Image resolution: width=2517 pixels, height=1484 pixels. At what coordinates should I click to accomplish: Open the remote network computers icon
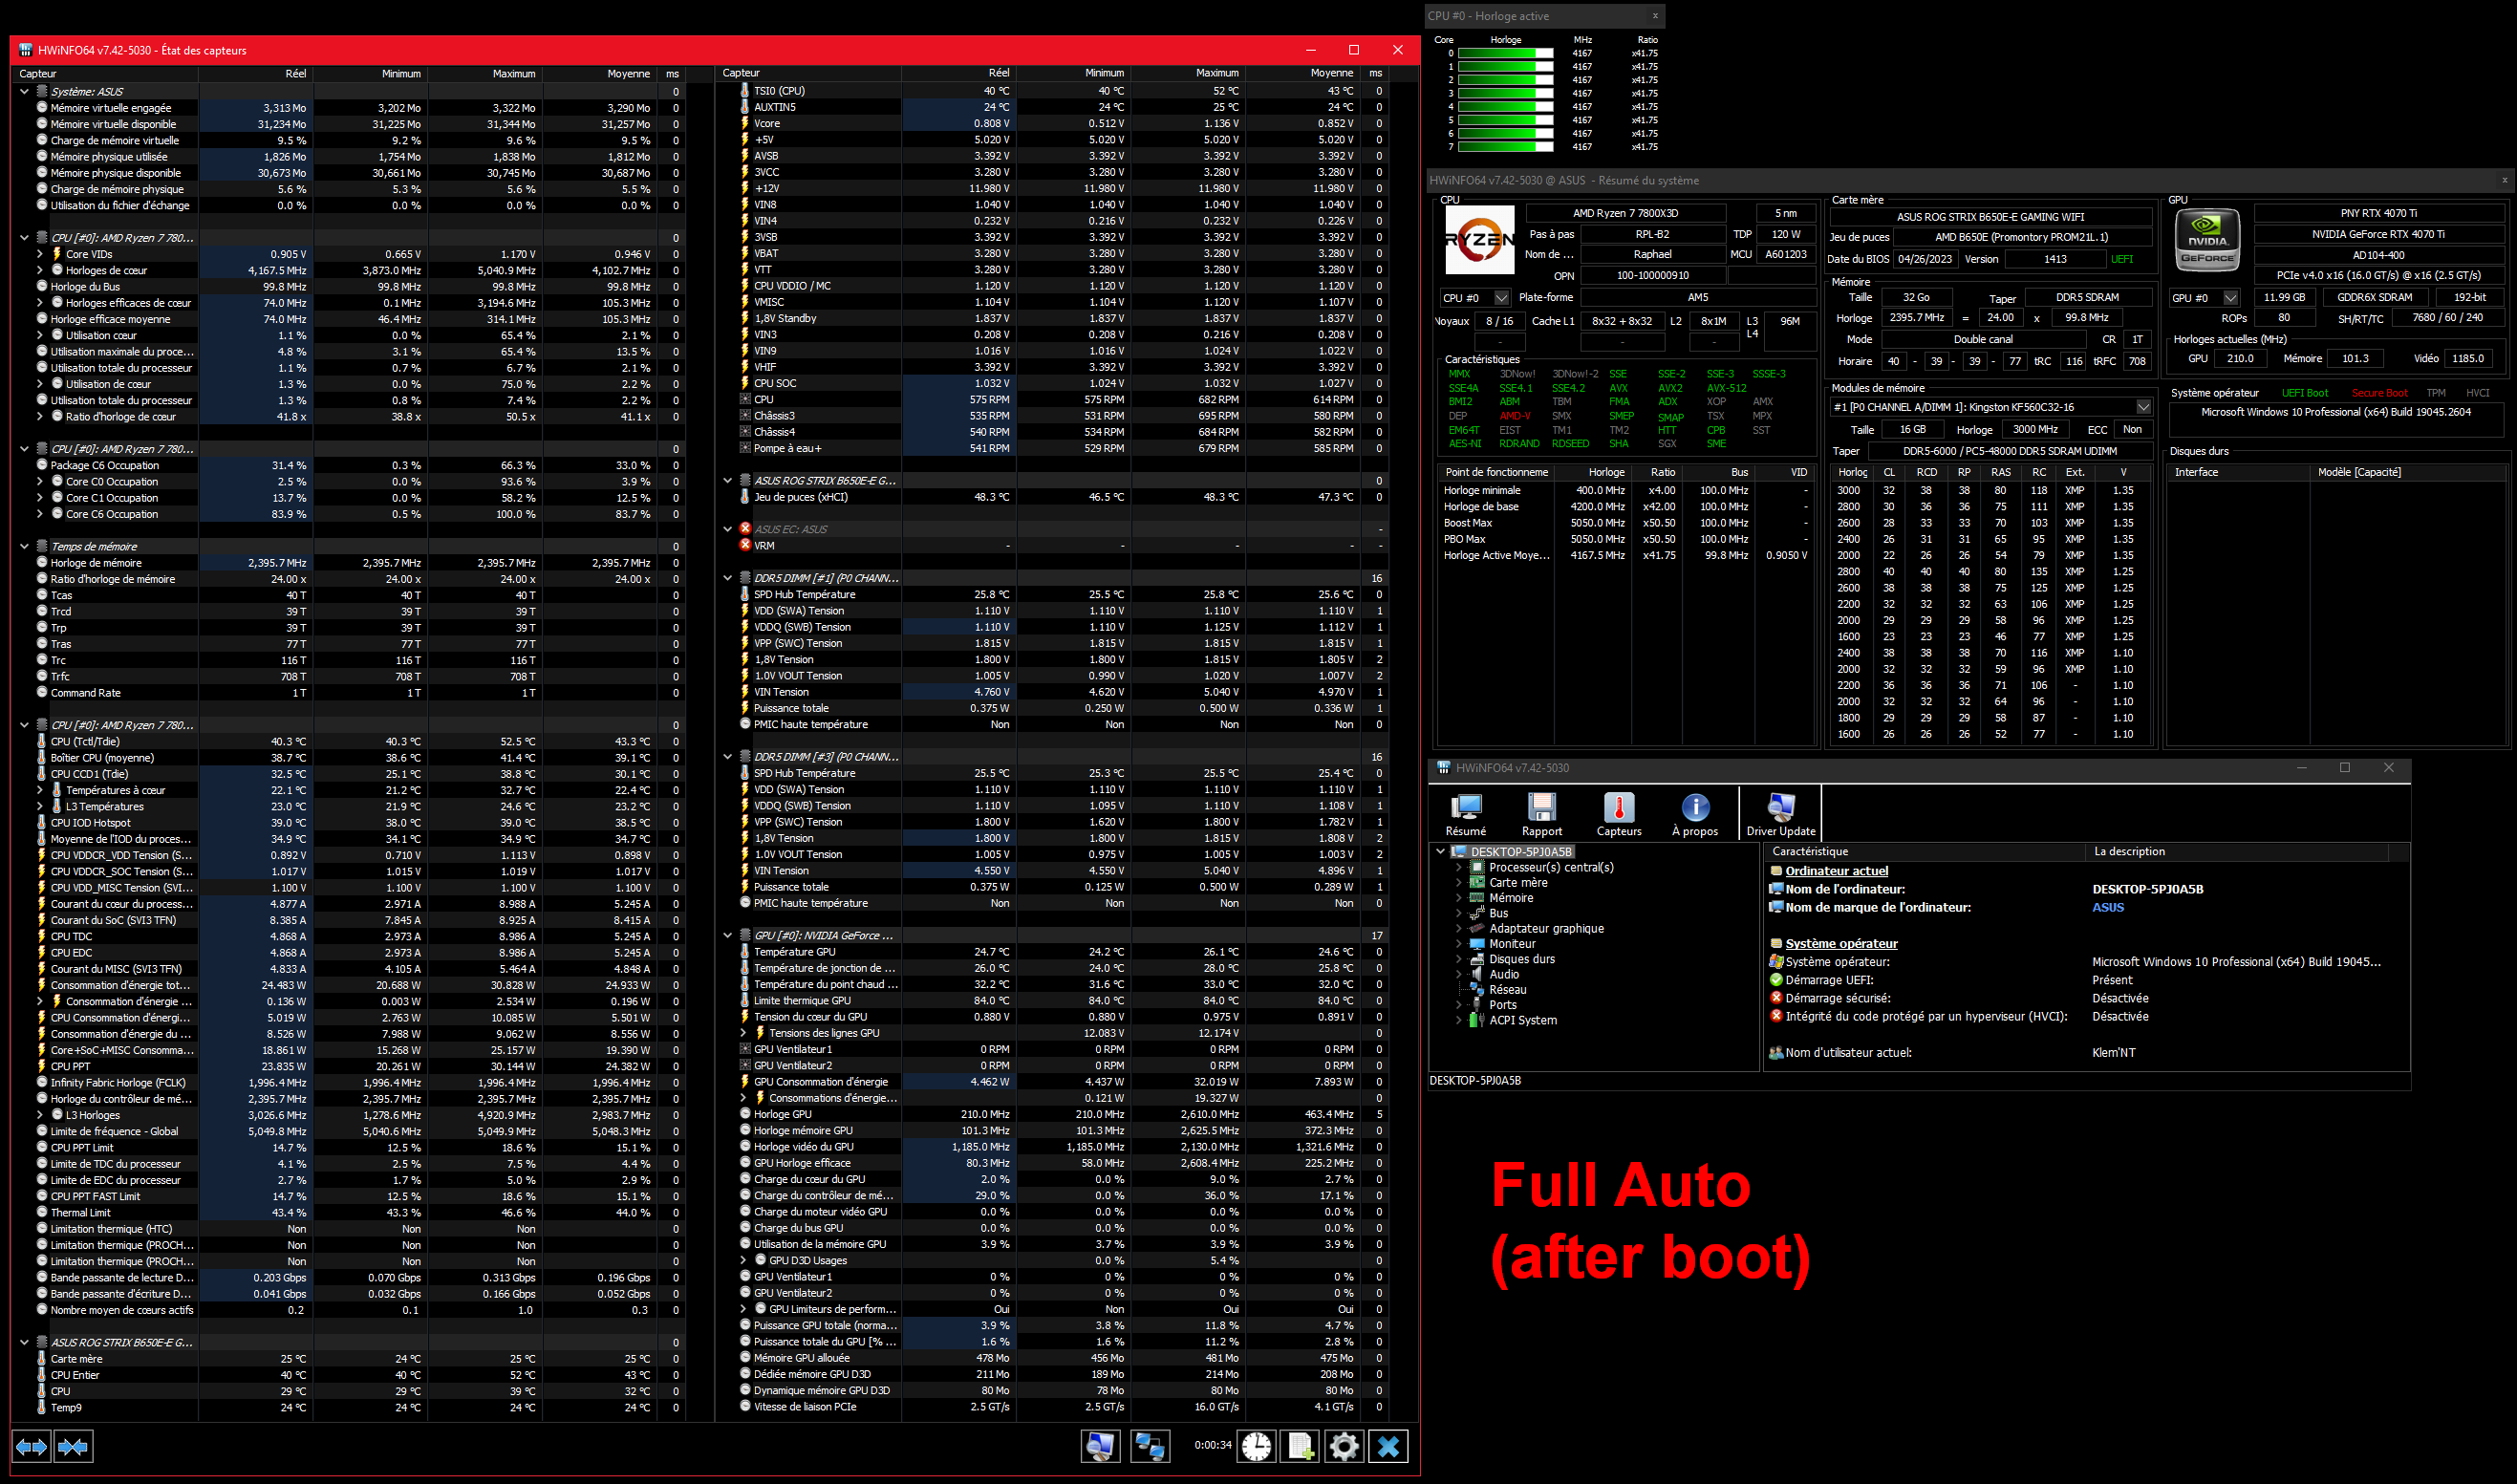point(1149,1446)
